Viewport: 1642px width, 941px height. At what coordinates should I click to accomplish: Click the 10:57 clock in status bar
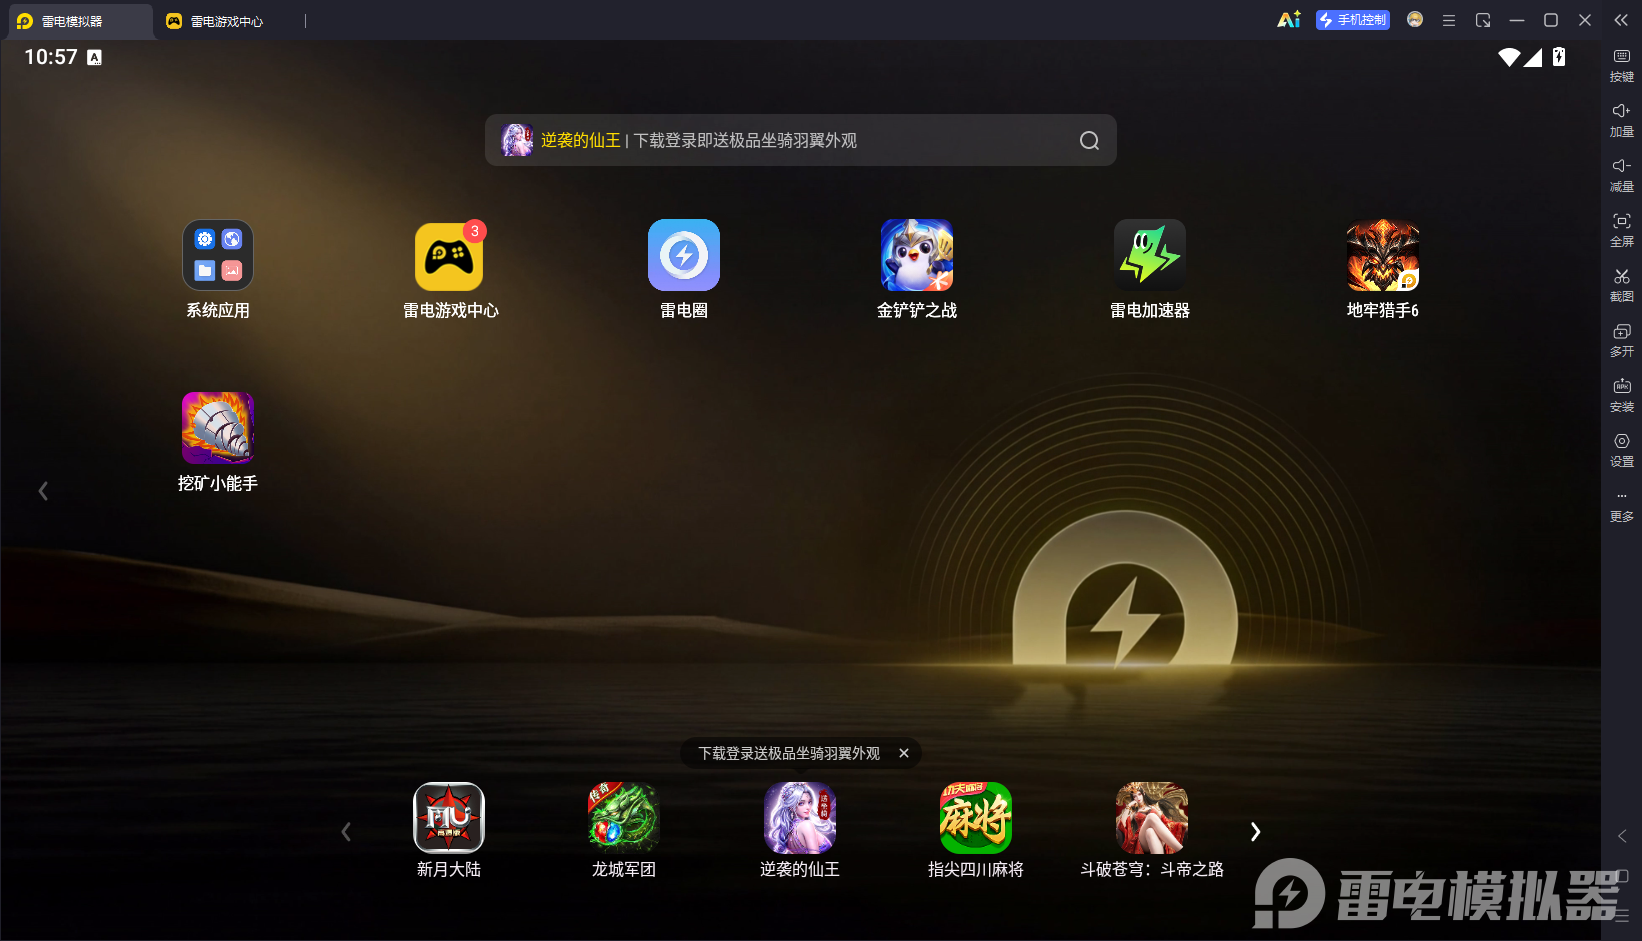coord(51,57)
